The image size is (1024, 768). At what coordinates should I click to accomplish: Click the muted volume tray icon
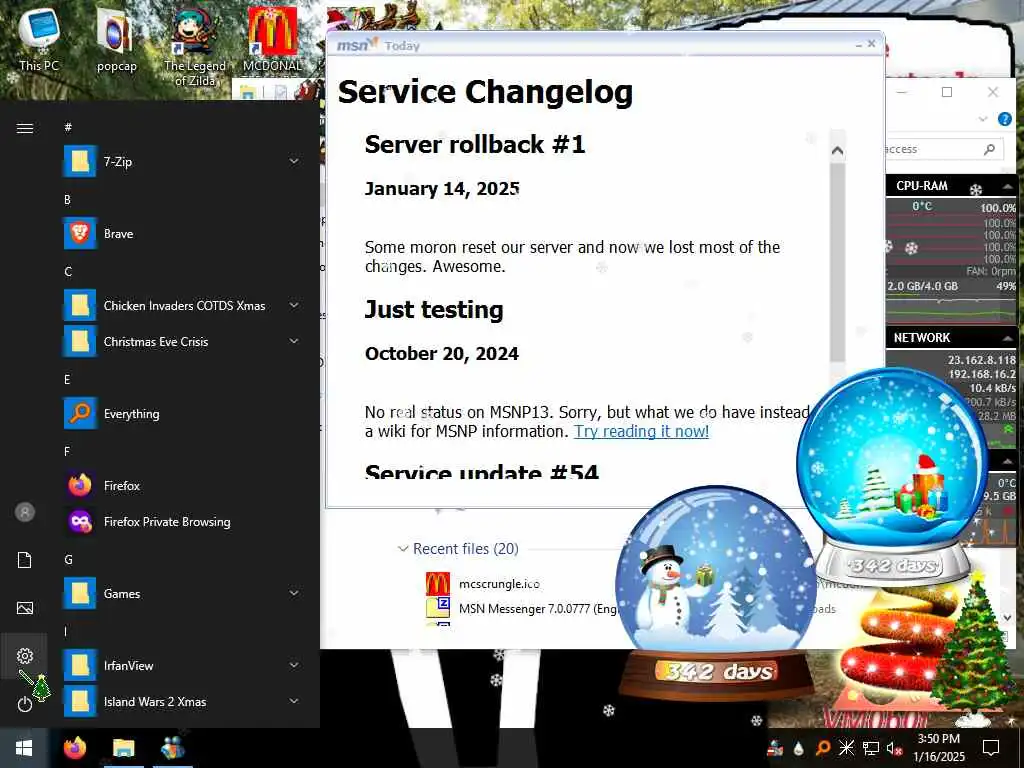coord(894,748)
